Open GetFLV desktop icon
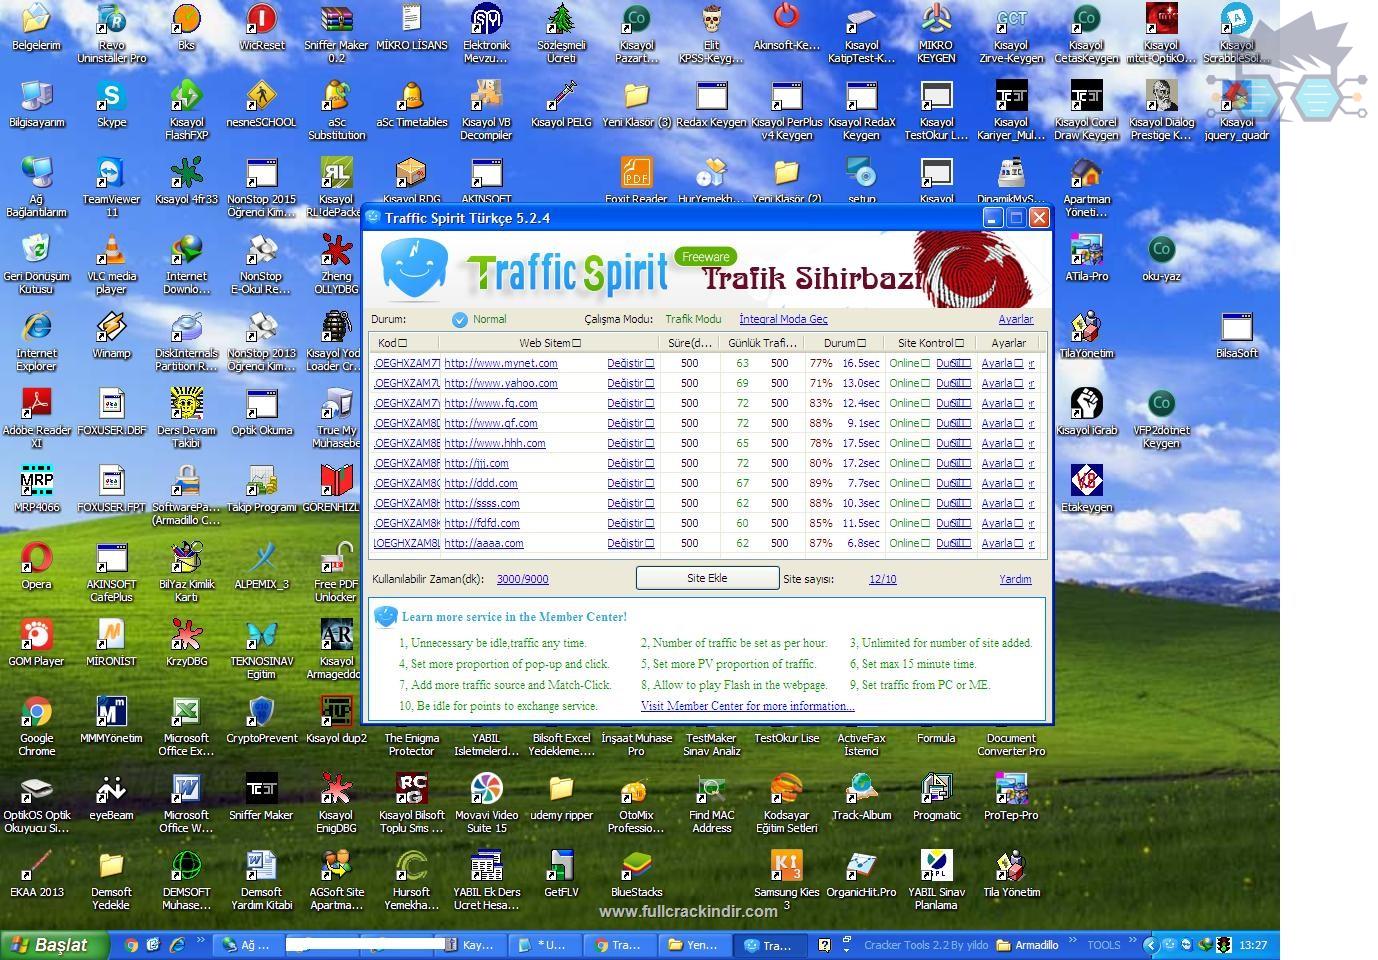This screenshot has width=1378, height=960. click(x=561, y=874)
